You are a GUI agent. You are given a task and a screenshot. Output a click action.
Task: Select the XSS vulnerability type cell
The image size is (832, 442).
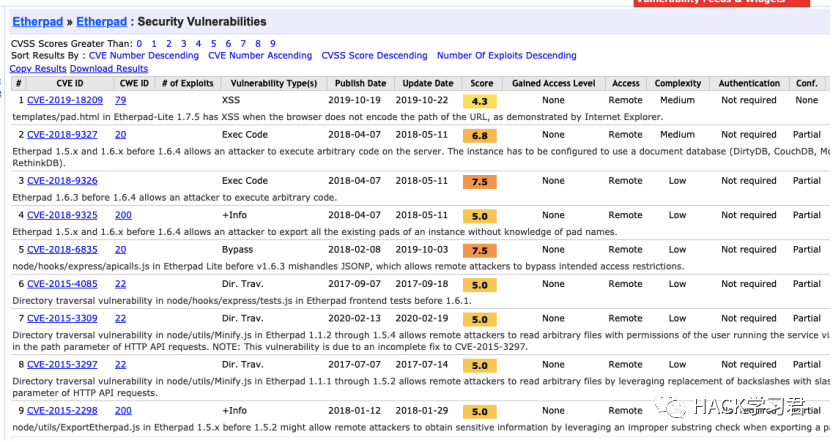tap(231, 100)
